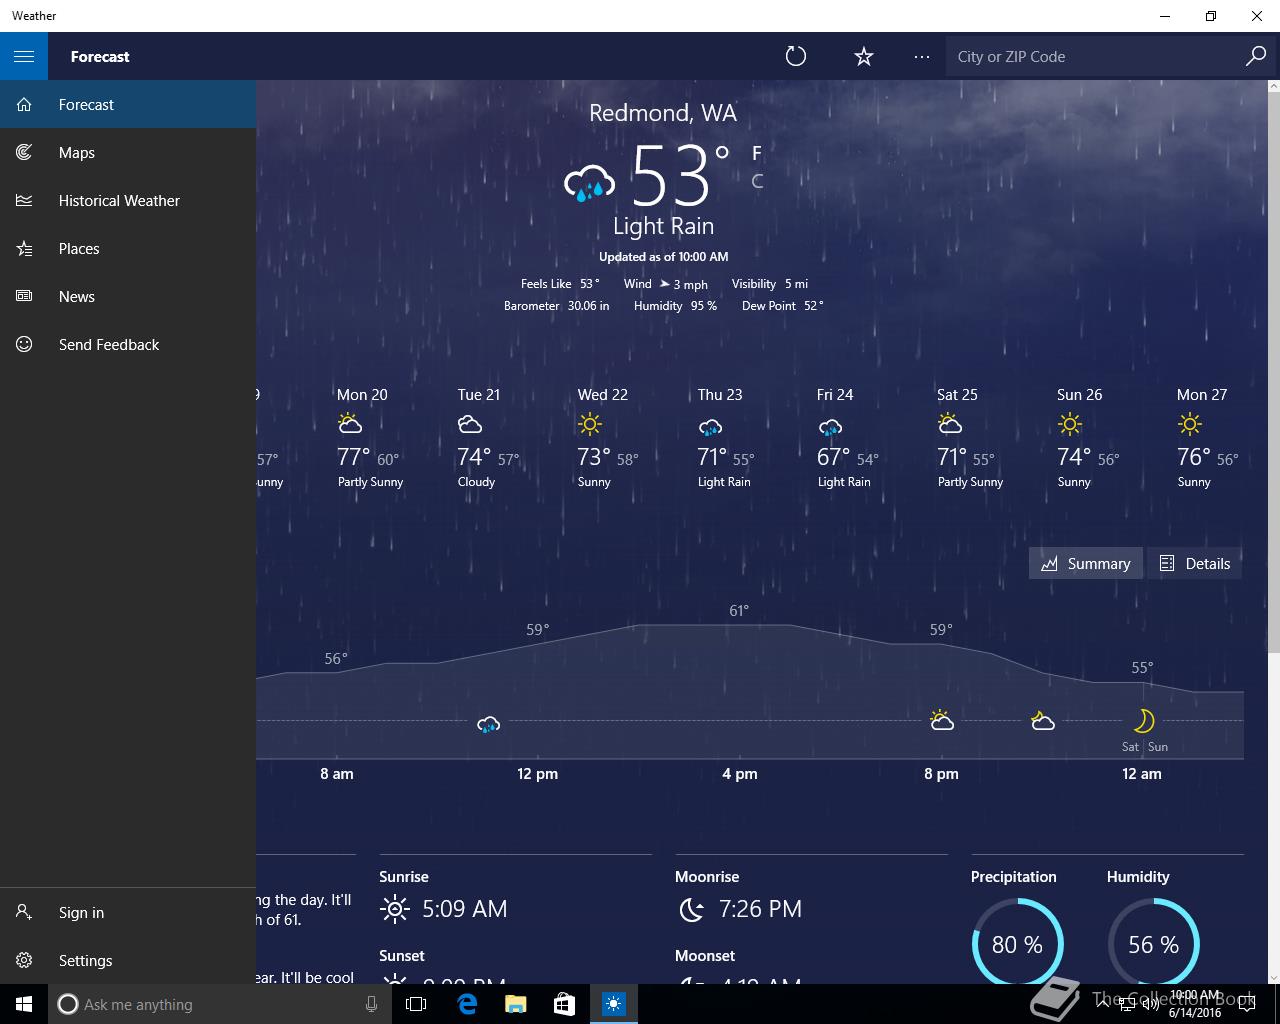The image size is (1280, 1024).
Task: Click the Sunrise 5:09 AM entry
Action: pos(443,896)
